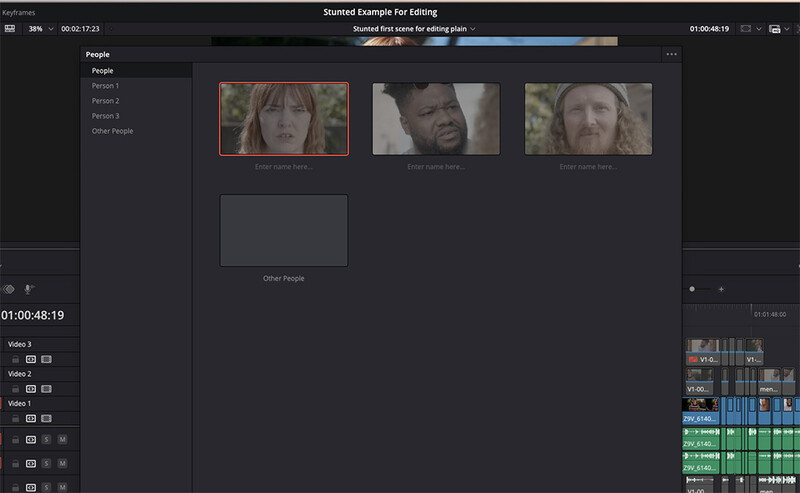Viewport: 800px width, 493px height.
Task: Select the V1-00 clip on Video 2
Action: coord(700,381)
